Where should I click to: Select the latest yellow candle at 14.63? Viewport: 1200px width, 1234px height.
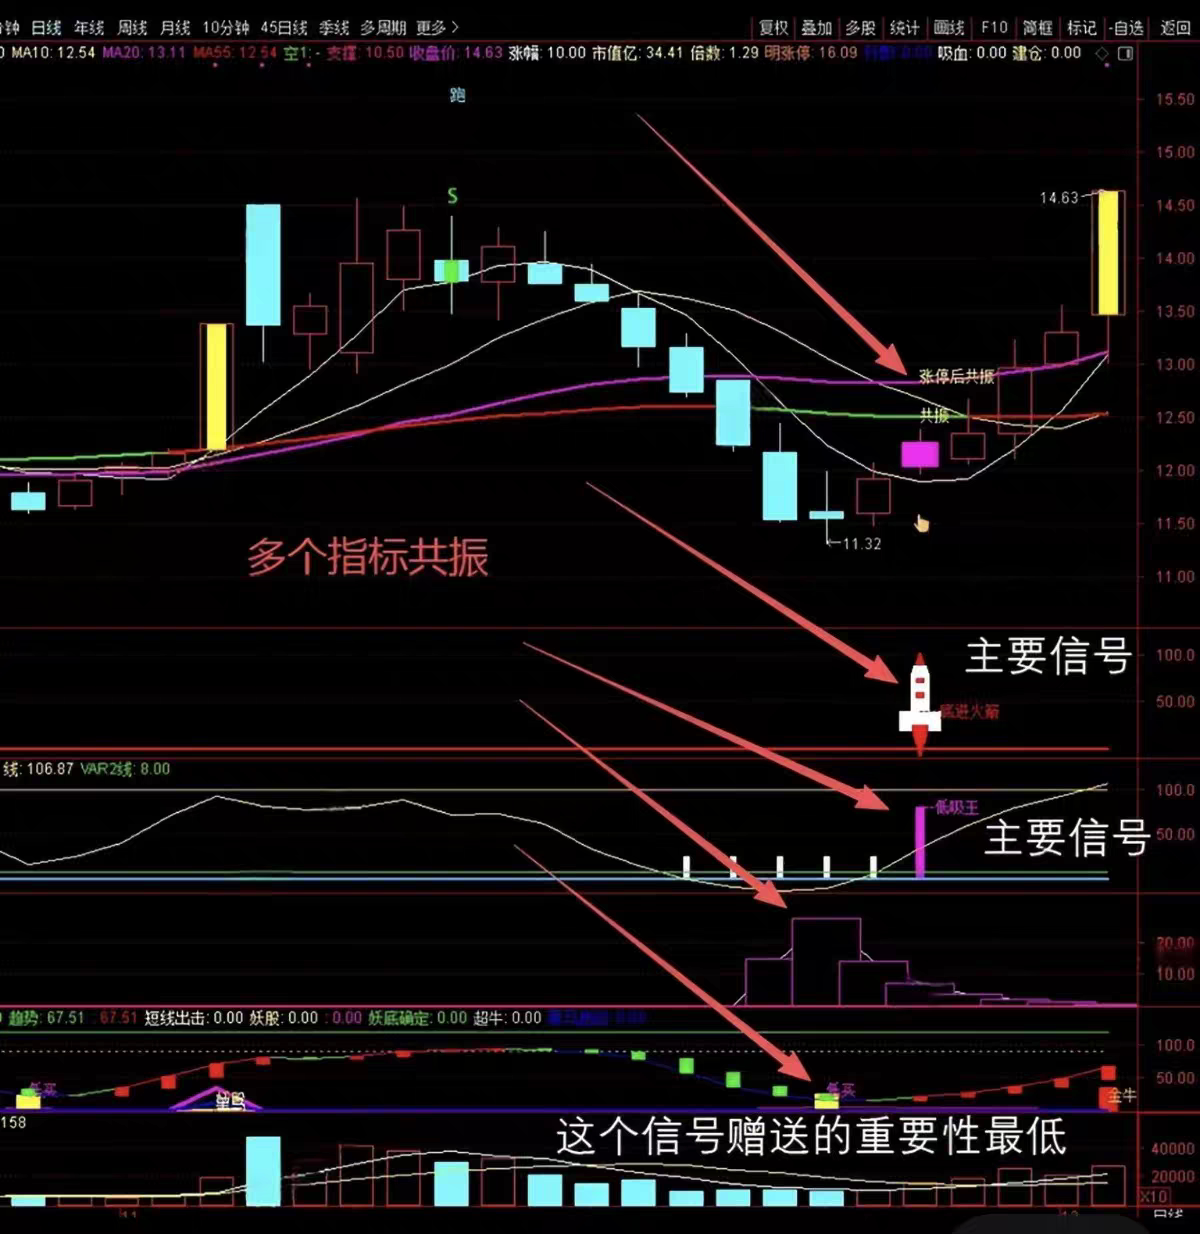(x=1108, y=253)
